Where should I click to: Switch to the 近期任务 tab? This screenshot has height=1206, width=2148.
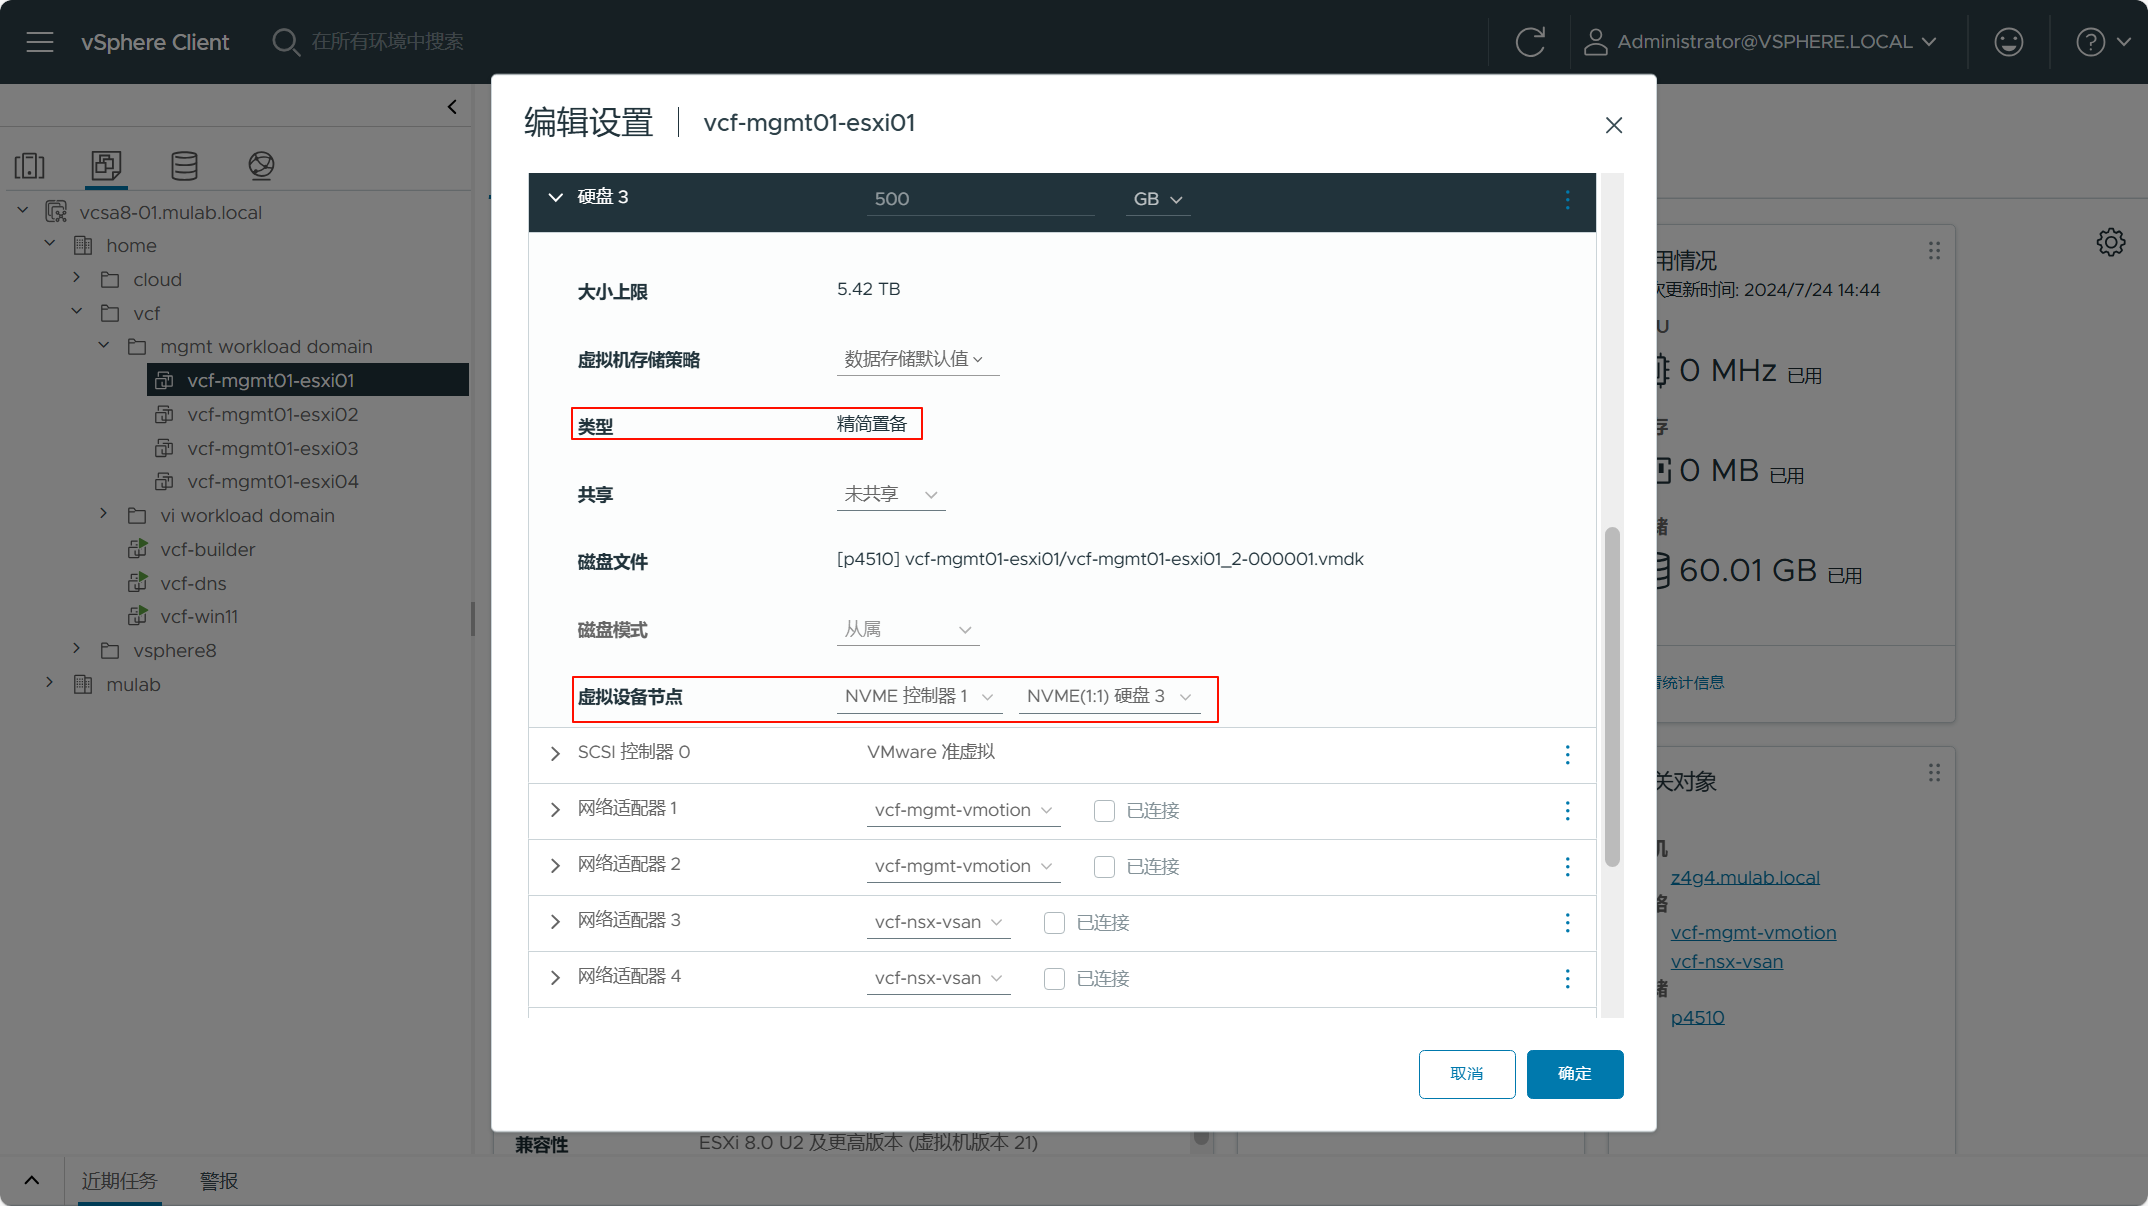119,1181
